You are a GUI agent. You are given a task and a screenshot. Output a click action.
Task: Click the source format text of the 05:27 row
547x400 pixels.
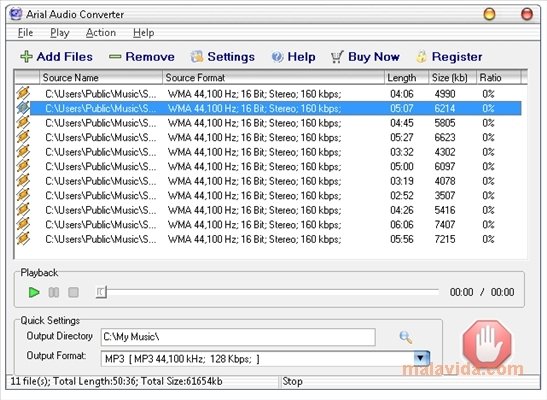point(254,138)
